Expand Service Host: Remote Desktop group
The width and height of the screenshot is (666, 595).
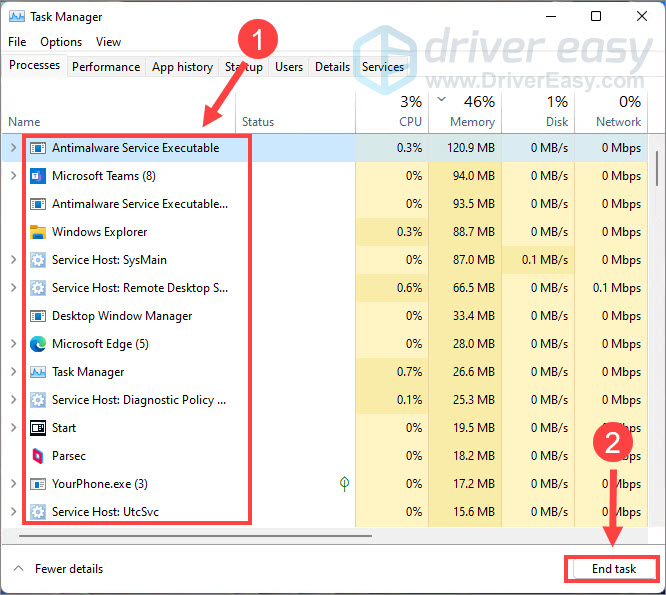[14, 288]
